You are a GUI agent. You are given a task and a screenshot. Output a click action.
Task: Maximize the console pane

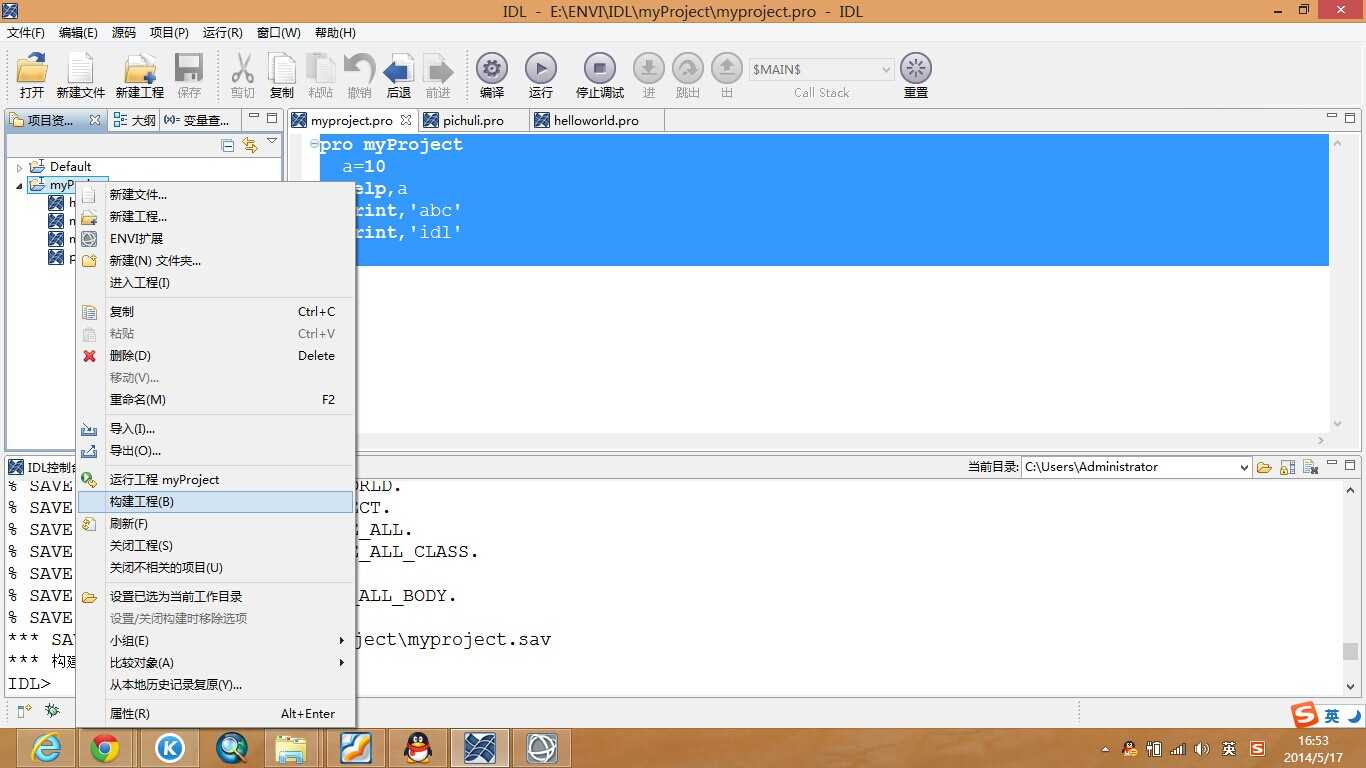[x=1350, y=465]
